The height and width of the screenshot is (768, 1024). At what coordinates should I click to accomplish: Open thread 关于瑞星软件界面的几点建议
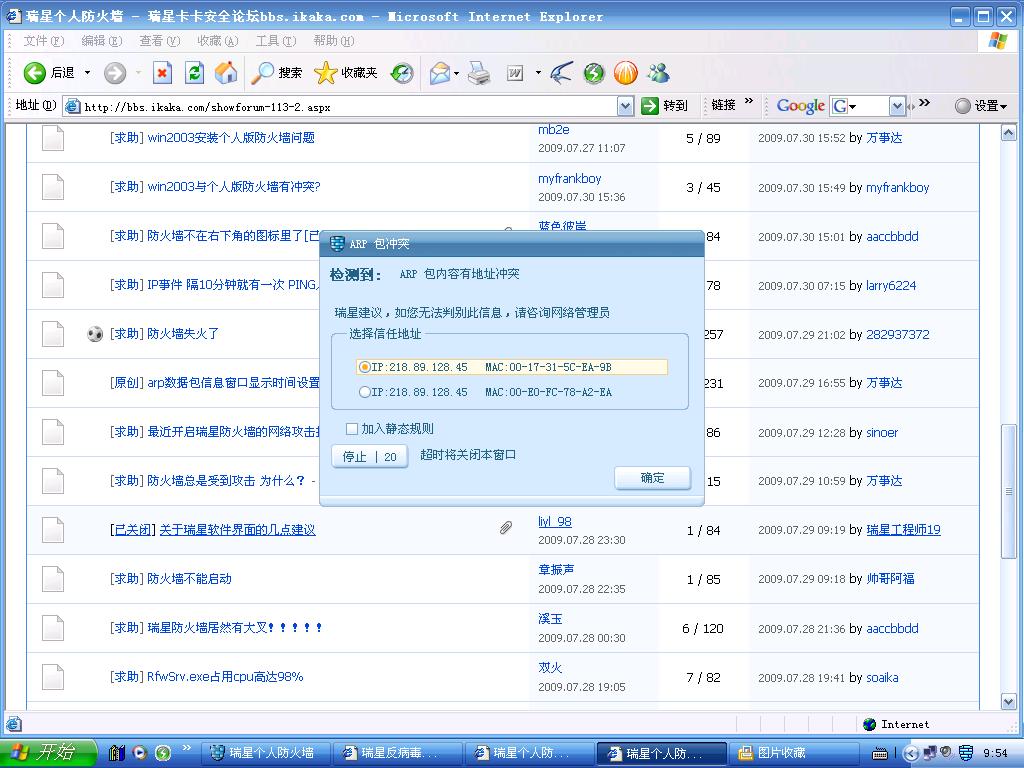click(x=237, y=530)
